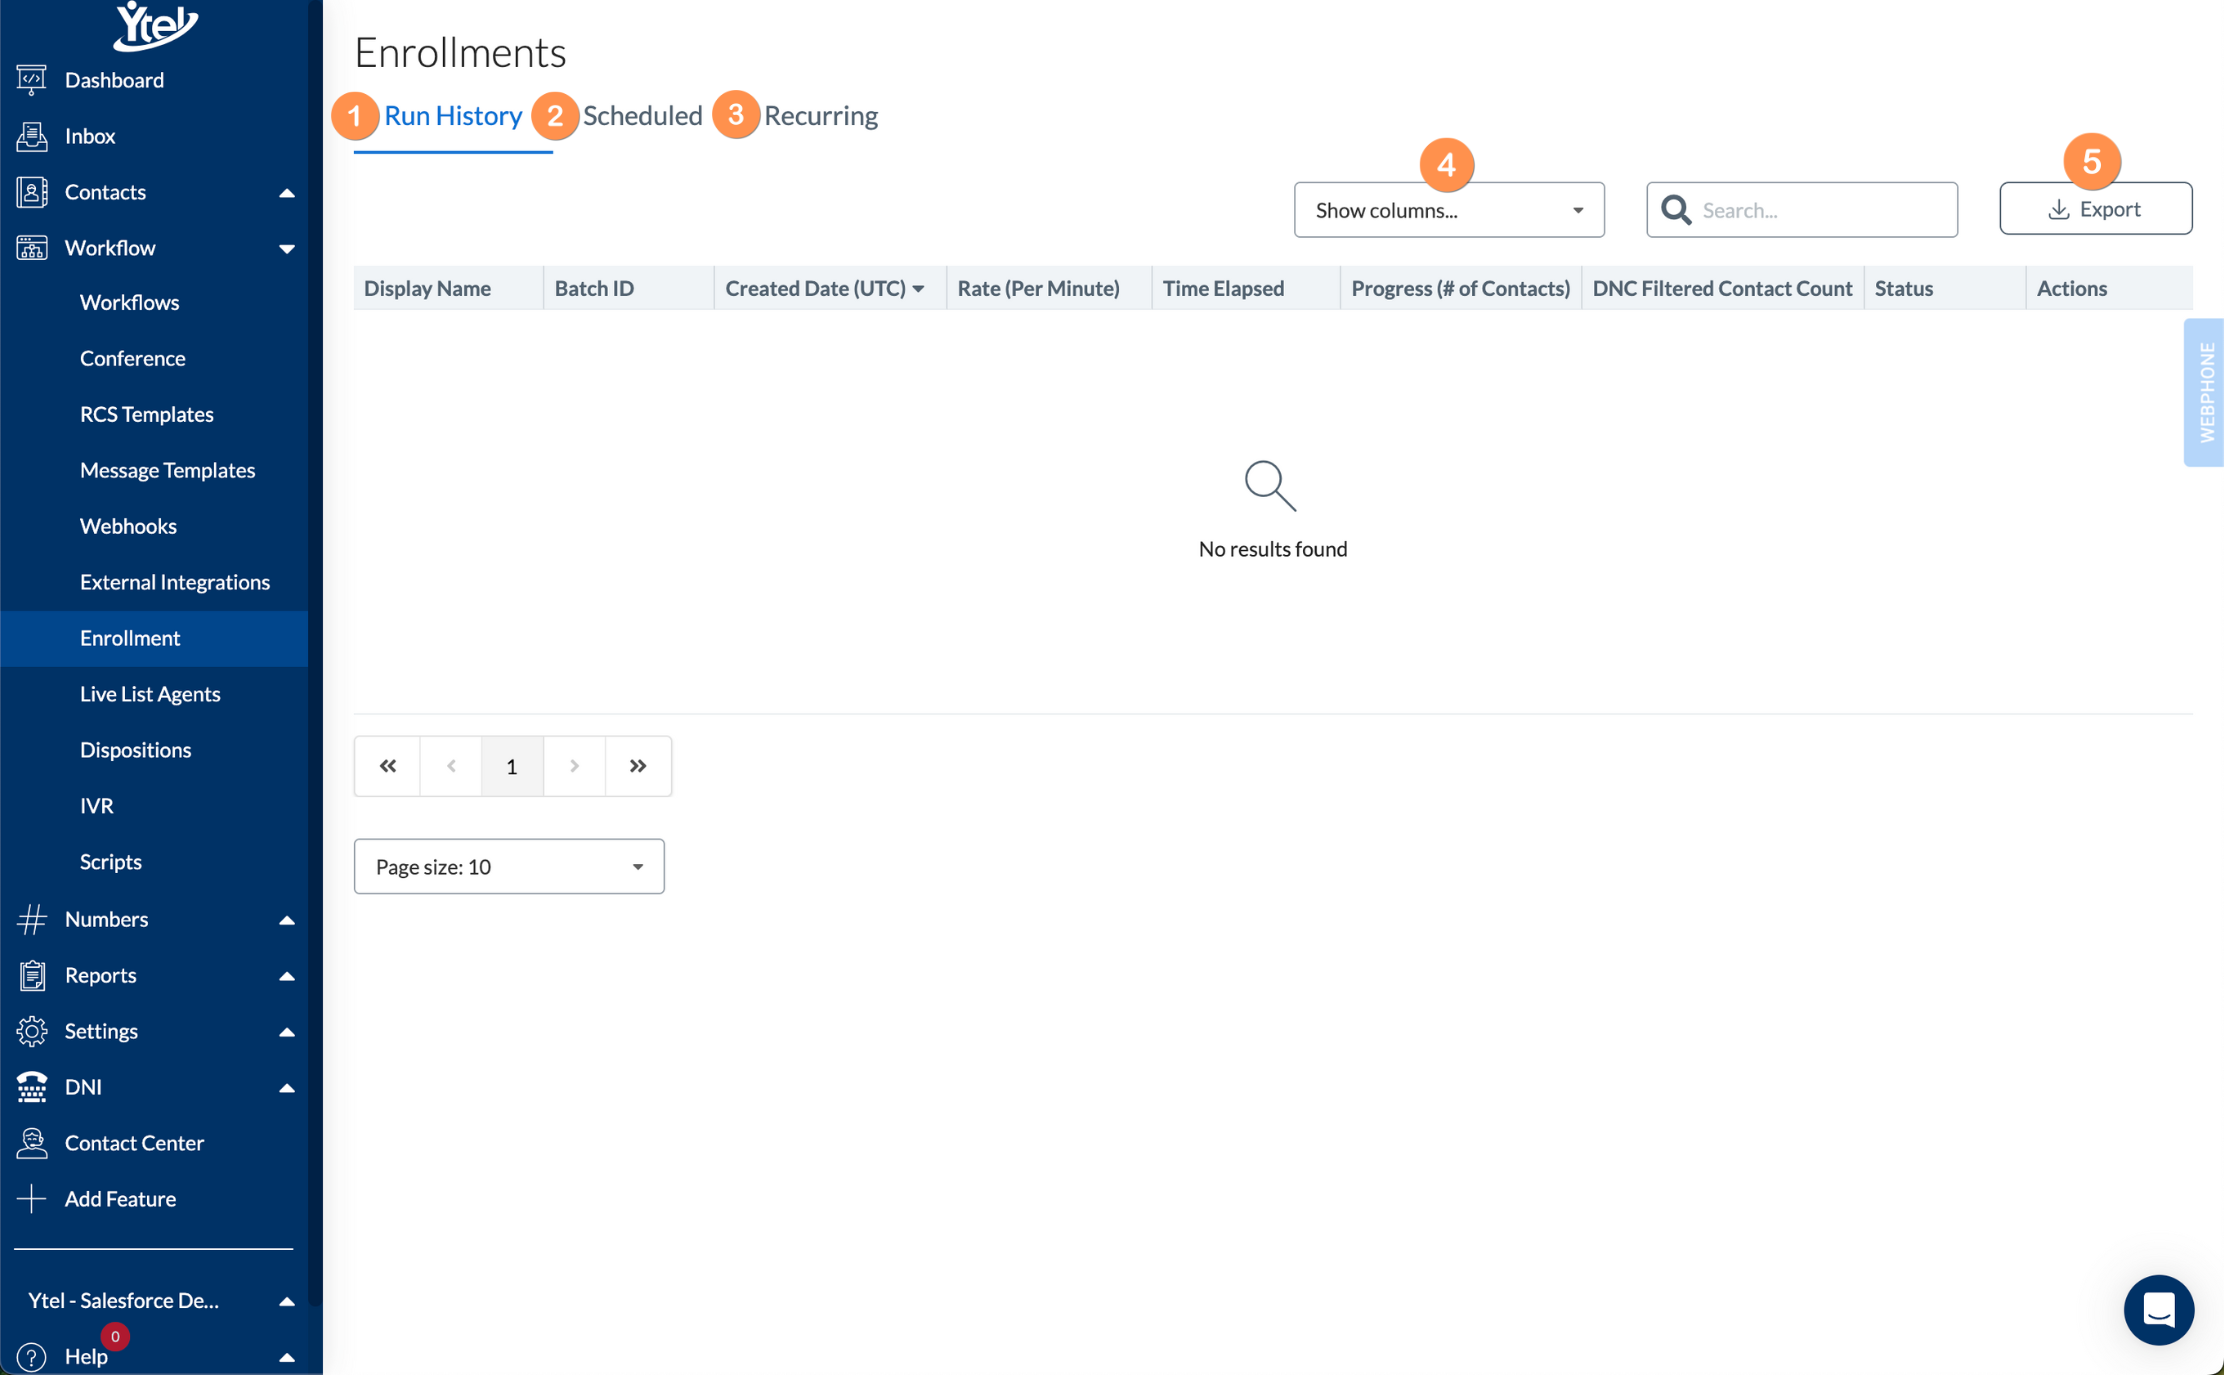This screenshot has width=2225, height=1375.
Task: Click the Reports clipboard icon
Action: point(31,975)
